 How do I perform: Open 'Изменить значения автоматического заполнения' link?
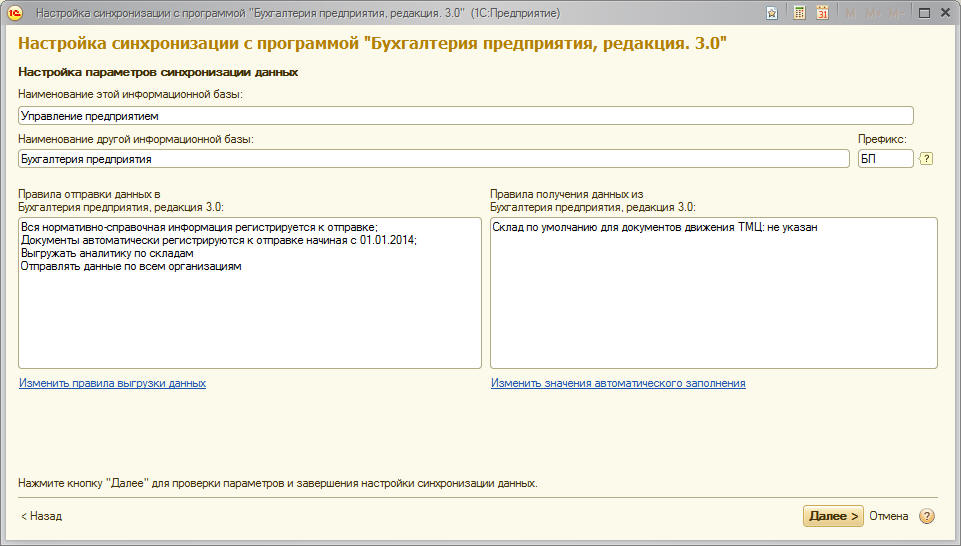617,383
